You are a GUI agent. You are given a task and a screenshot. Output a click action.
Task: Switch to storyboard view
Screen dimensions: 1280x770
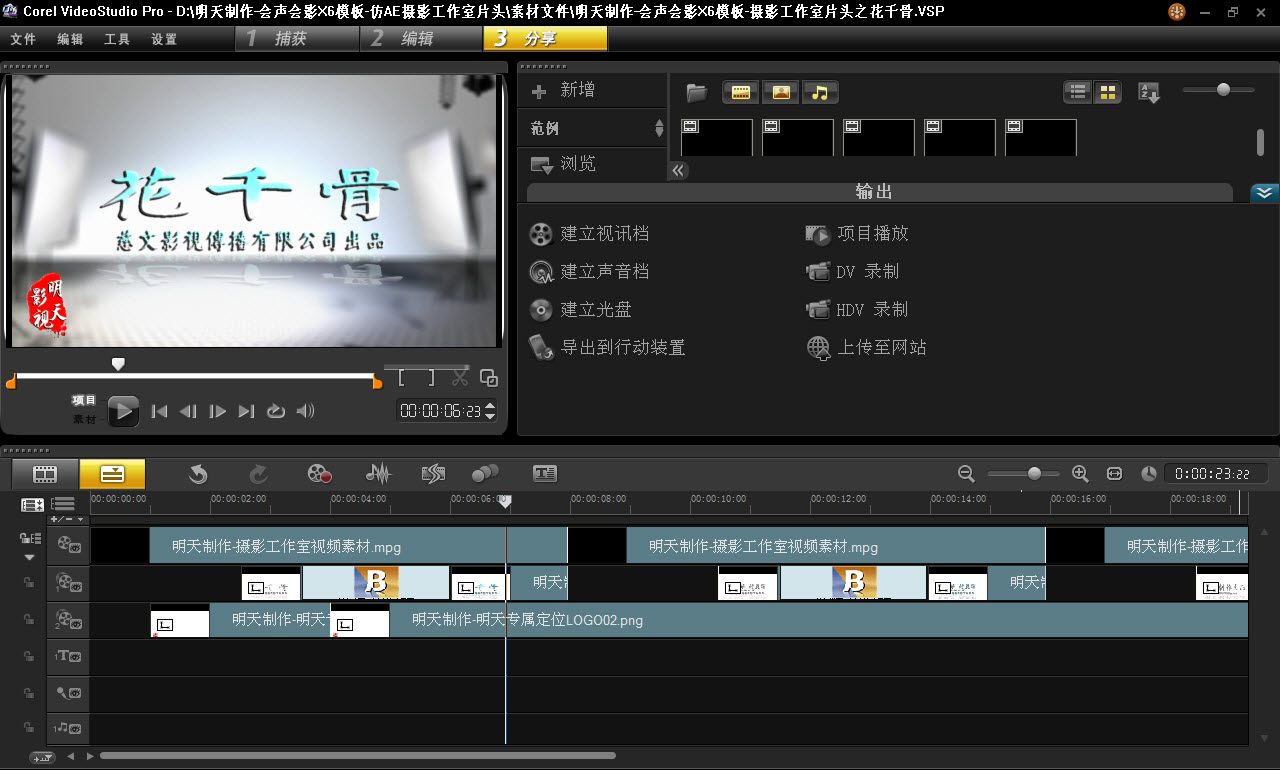[45, 474]
